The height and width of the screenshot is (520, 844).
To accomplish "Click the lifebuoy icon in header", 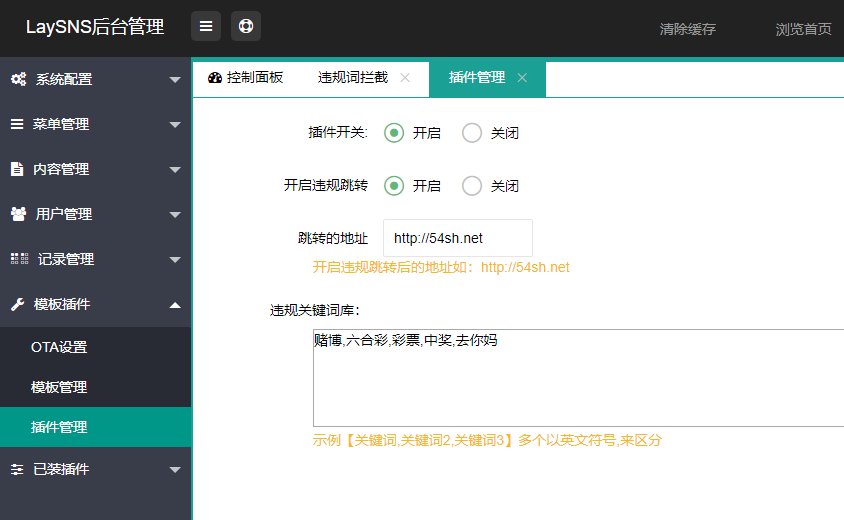I will pyautogui.click(x=246, y=27).
